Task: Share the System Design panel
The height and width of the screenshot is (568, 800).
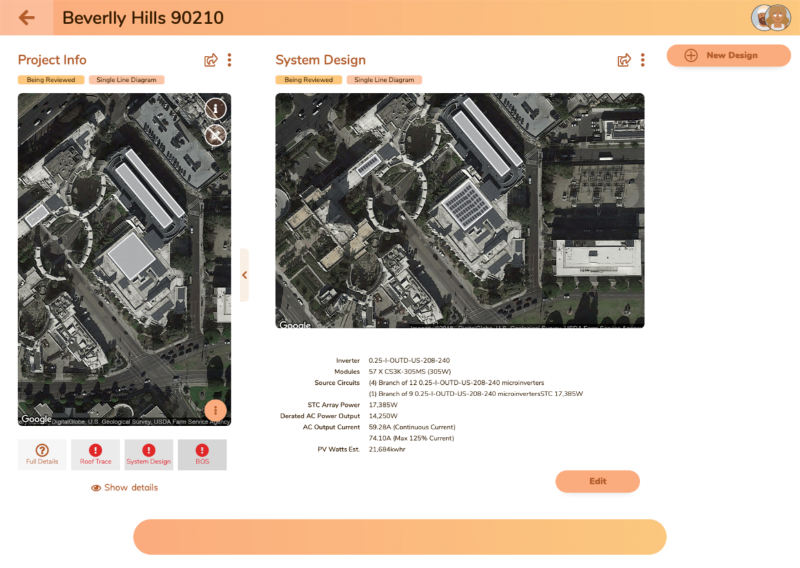Action: [624, 60]
